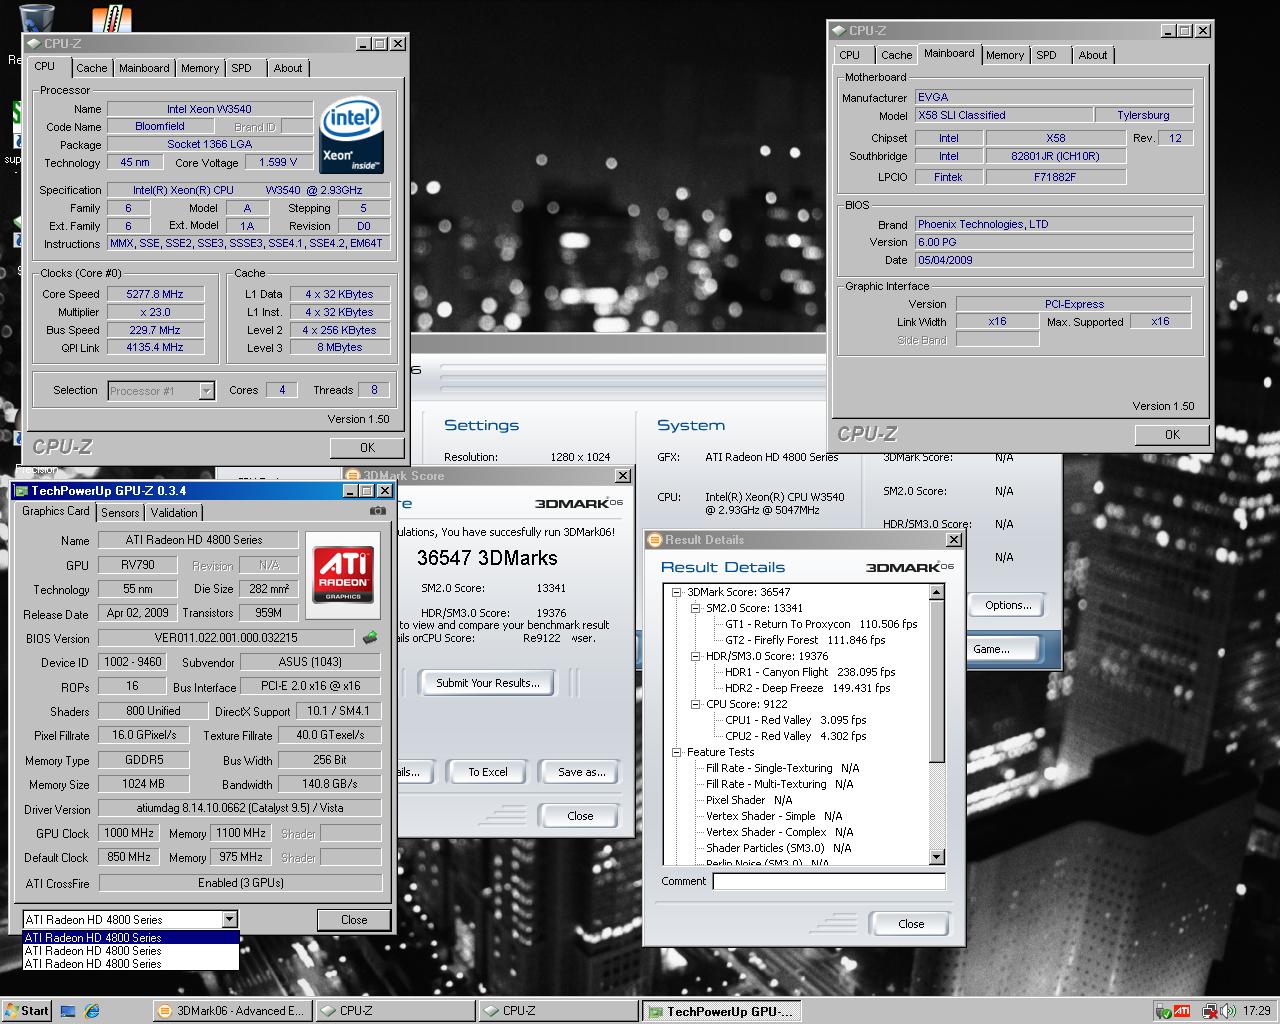1280x1024 pixels.
Task: Open the Validation tab in GPU-Z
Action: [x=174, y=512]
